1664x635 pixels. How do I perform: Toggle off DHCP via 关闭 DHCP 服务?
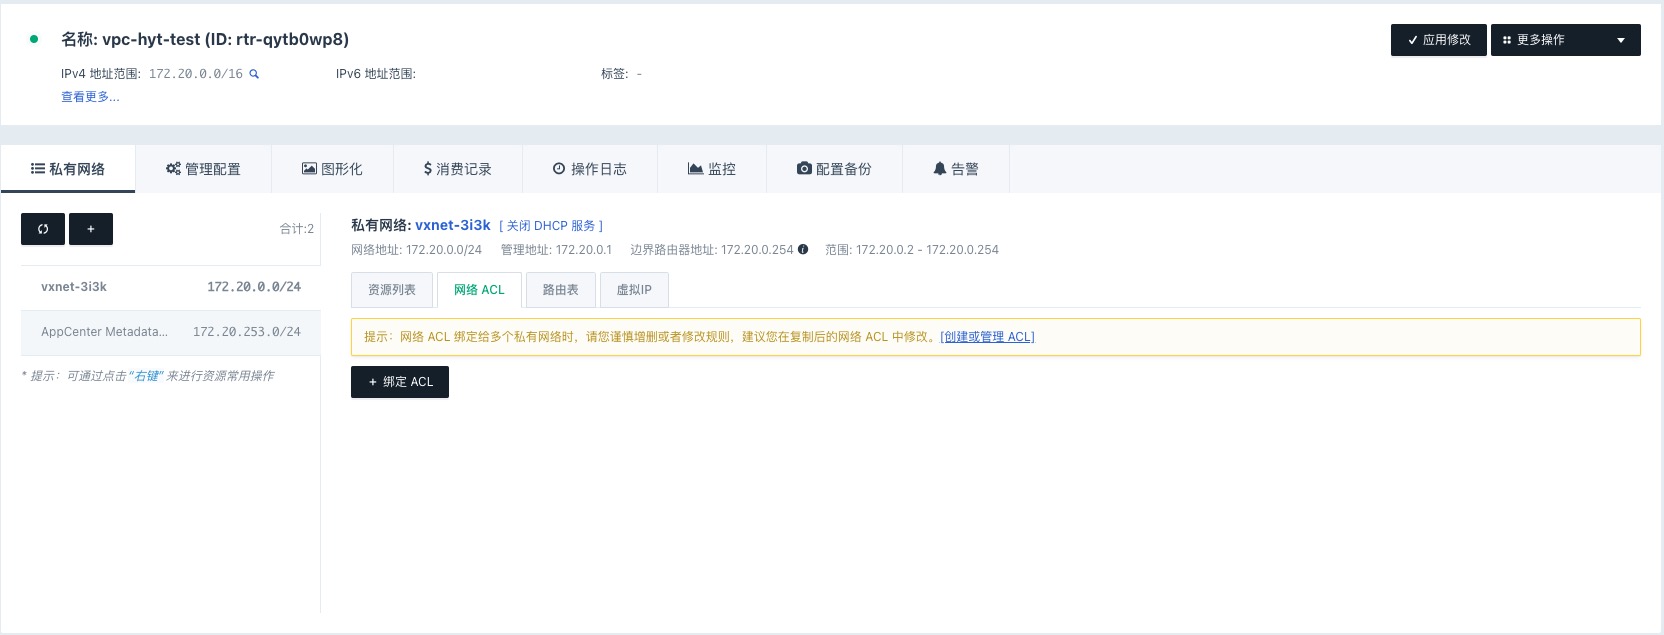pyautogui.click(x=551, y=226)
